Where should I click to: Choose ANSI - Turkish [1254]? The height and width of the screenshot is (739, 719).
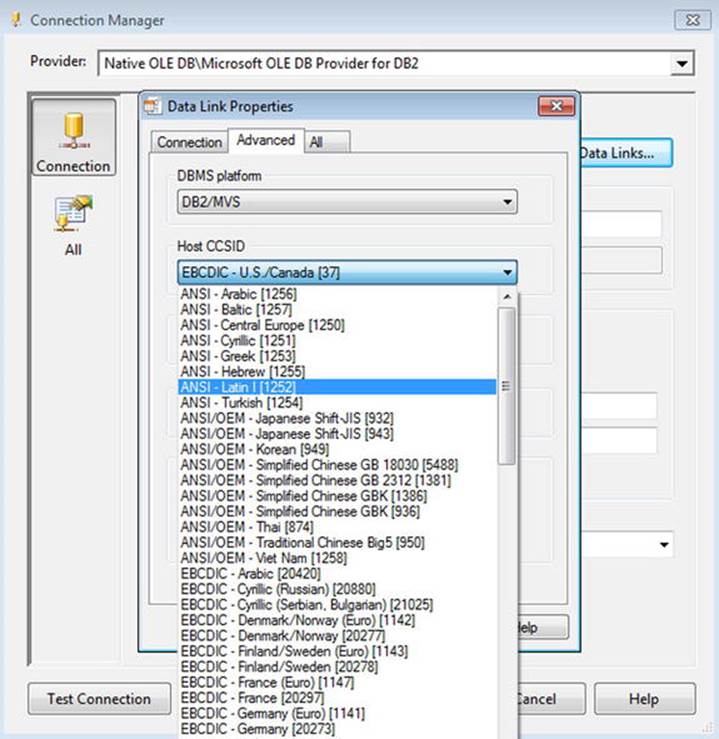pyautogui.click(x=337, y=402)
